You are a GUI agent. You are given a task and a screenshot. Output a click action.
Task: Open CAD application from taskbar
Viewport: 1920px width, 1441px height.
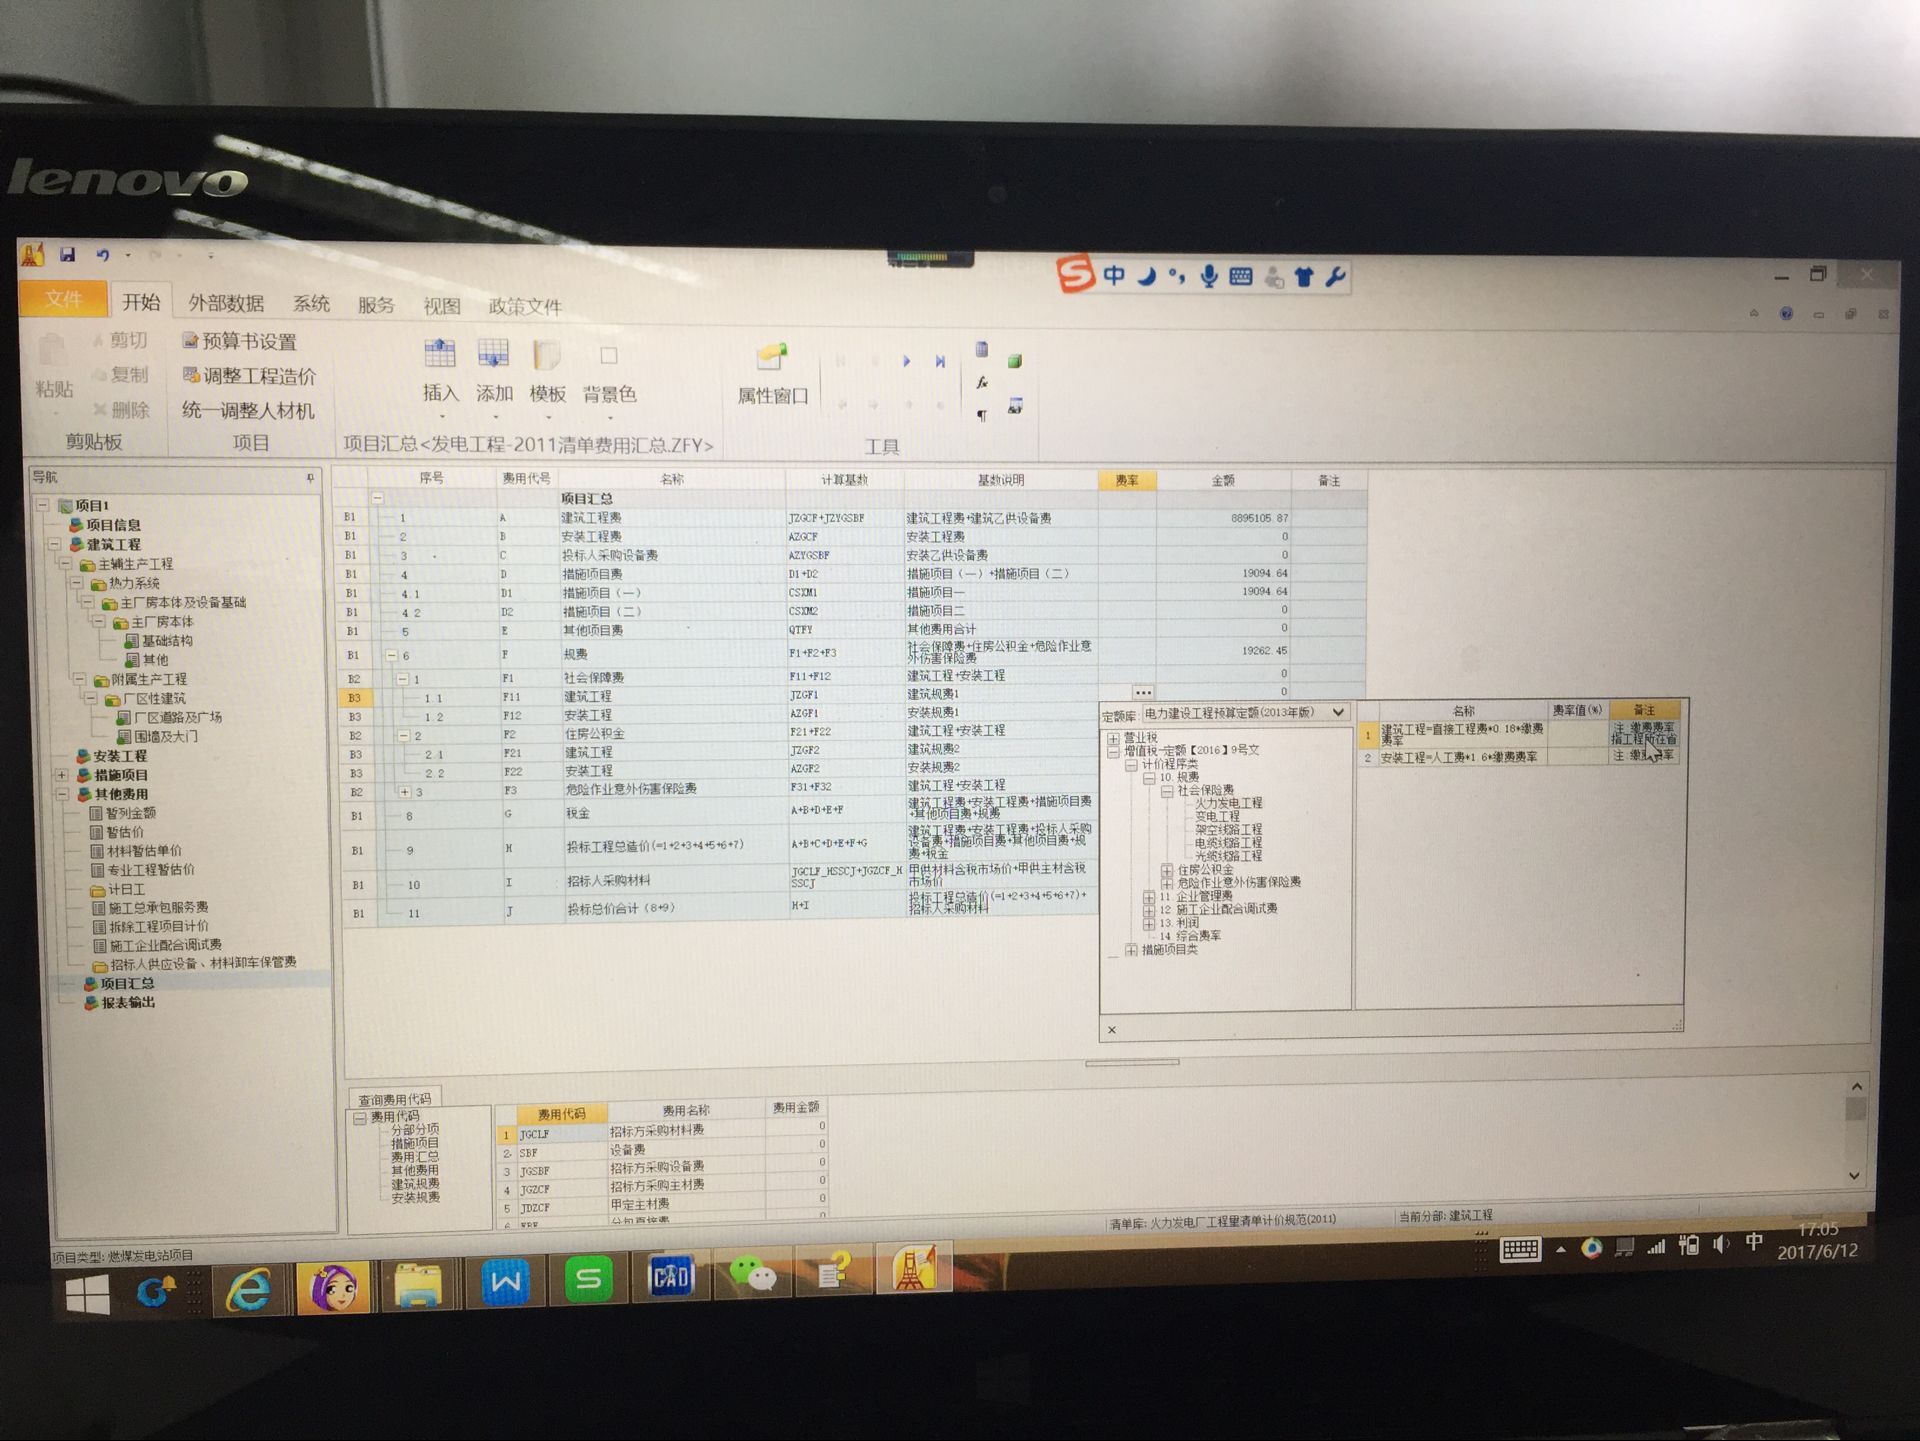(671, 1275)
